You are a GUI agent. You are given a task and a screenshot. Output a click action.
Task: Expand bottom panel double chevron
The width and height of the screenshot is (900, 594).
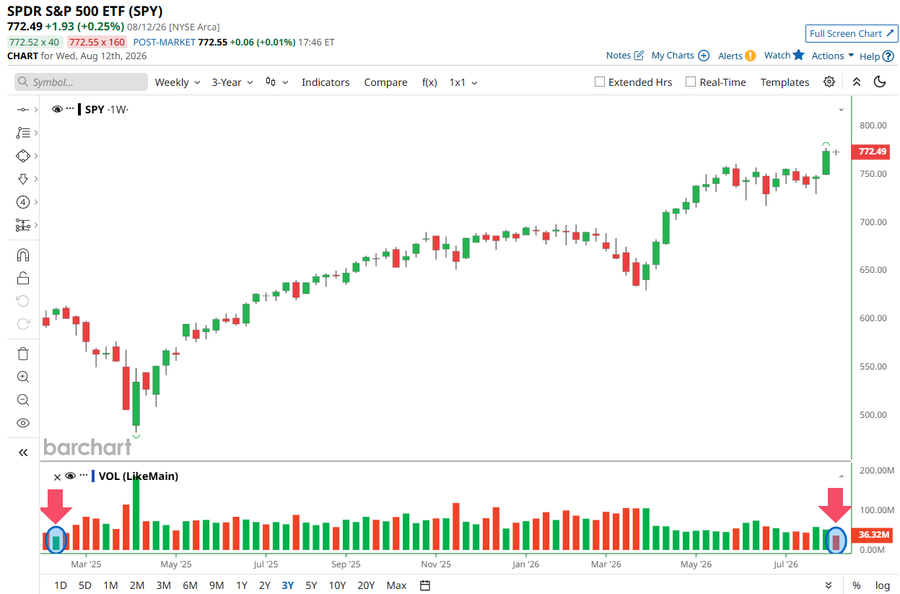pos(828,585)
